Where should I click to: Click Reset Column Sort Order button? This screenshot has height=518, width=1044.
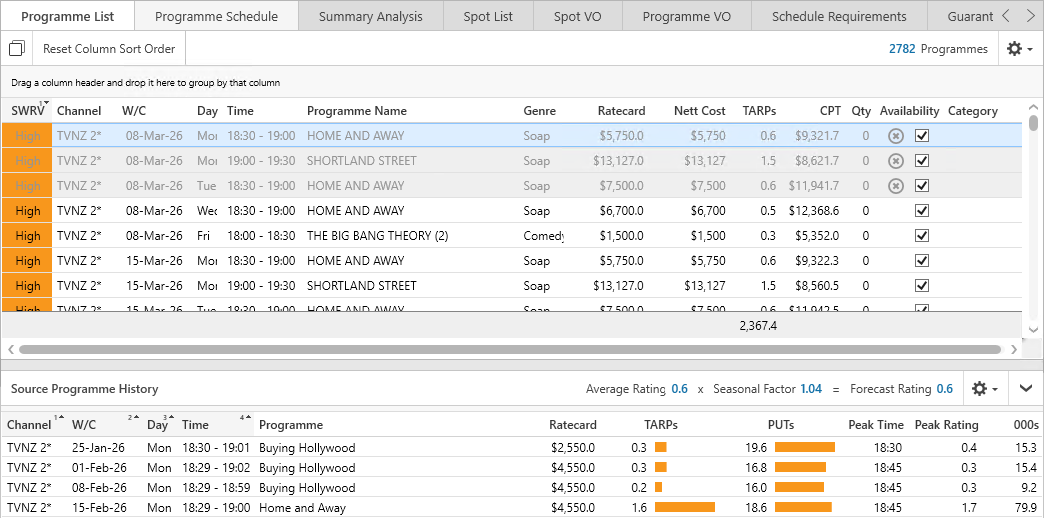click(109, 49)
